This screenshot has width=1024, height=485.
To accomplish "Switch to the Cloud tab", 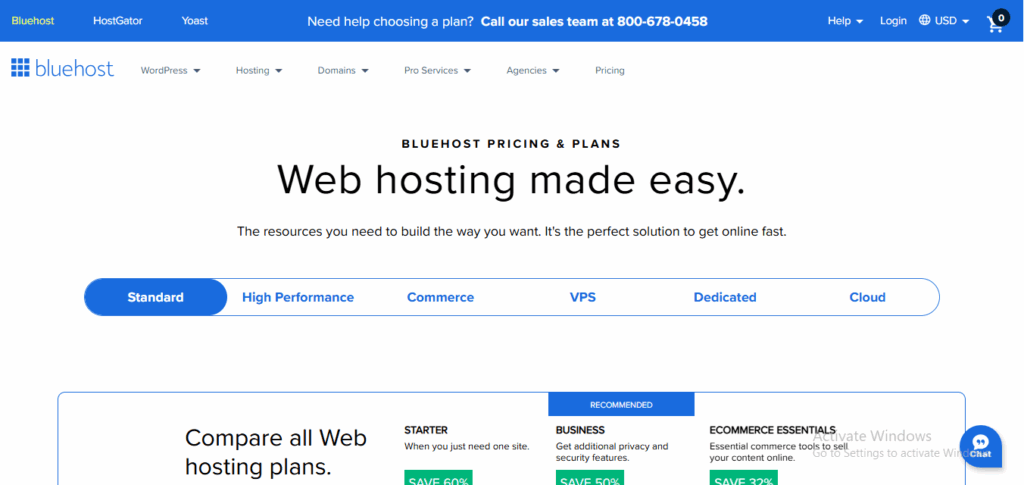I will coord(867,297).
